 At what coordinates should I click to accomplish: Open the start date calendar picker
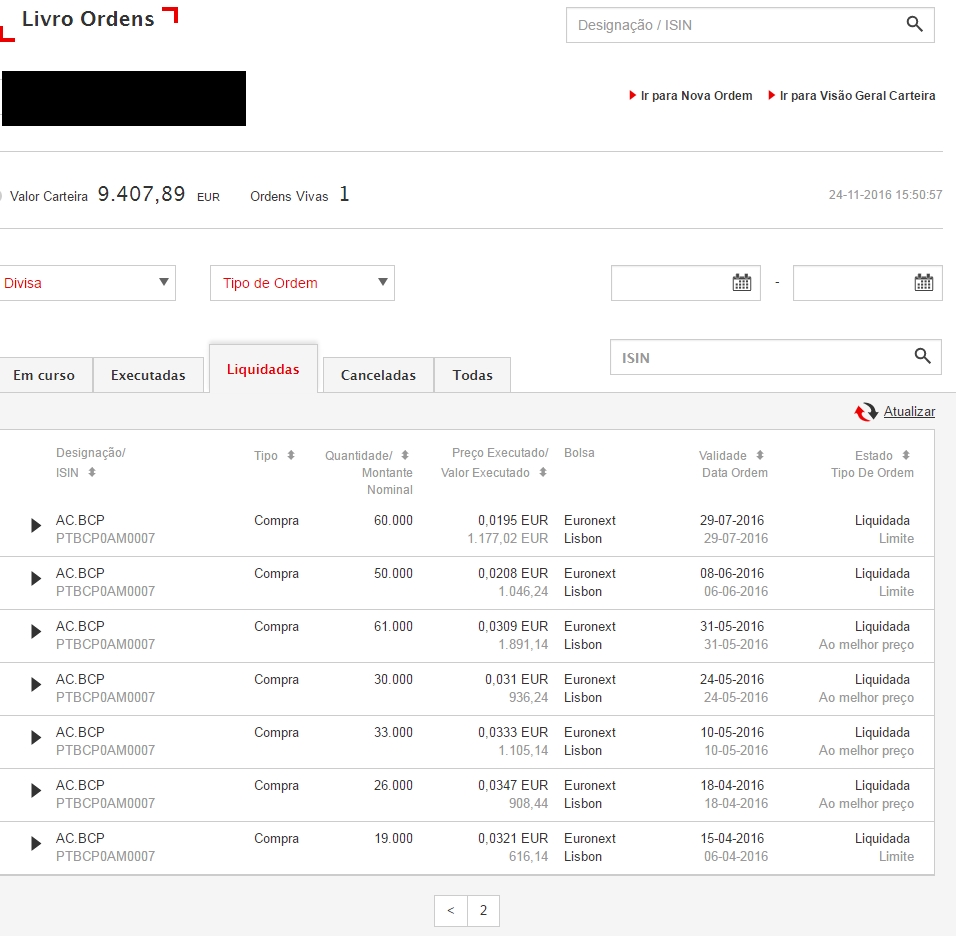pos(741,283)
